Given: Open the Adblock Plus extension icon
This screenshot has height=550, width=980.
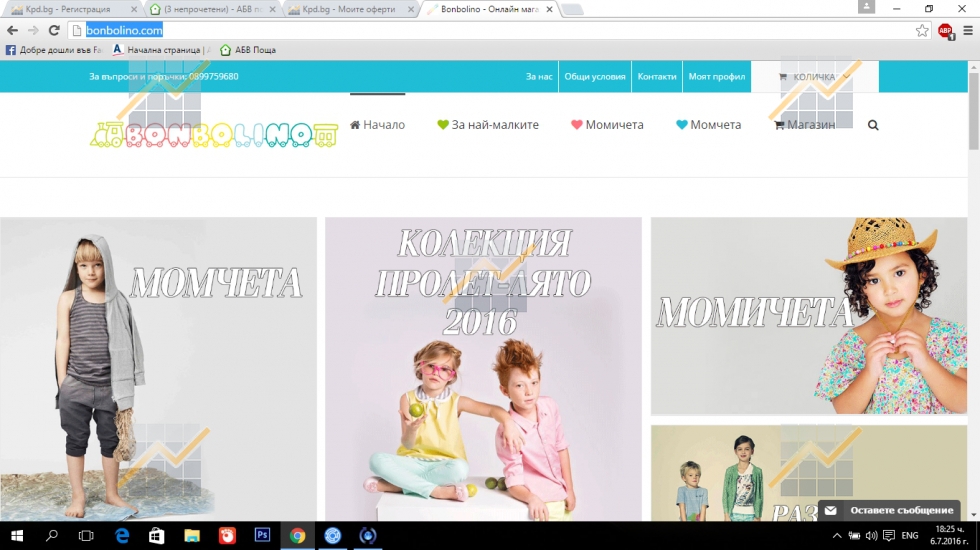Looking at the screenshot, I should pos(946,31).
